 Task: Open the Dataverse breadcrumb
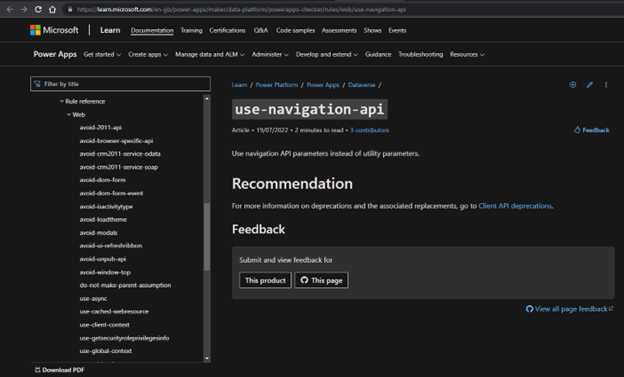click(361, 85)
